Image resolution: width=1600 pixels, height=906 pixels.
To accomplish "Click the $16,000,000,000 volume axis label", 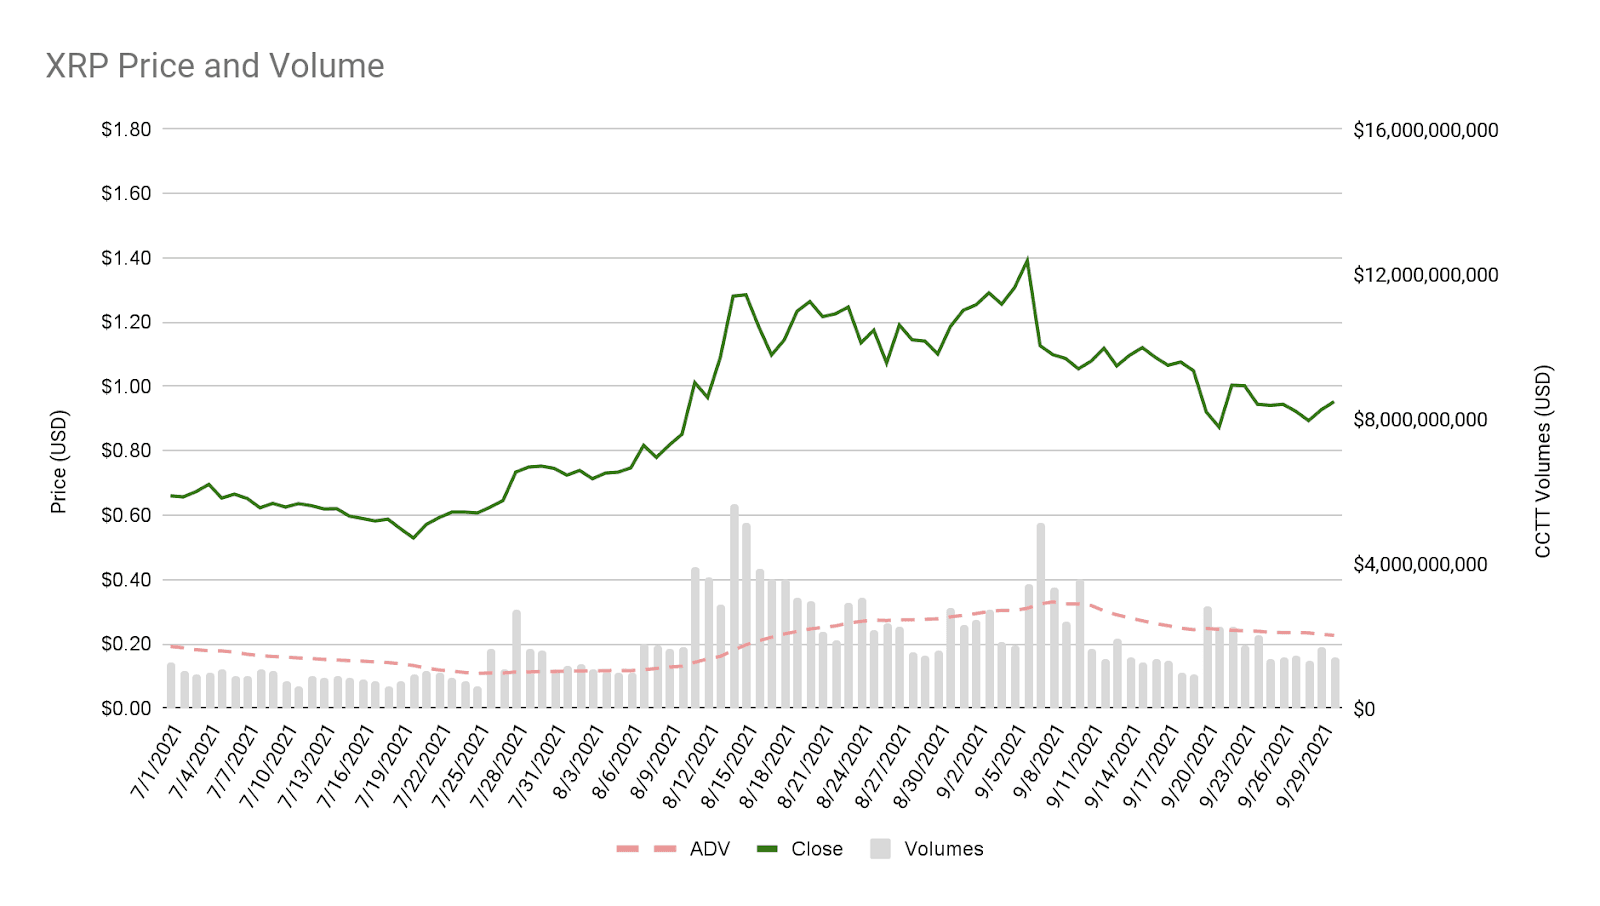I will pyautogui.click(x=1425, y=130).
